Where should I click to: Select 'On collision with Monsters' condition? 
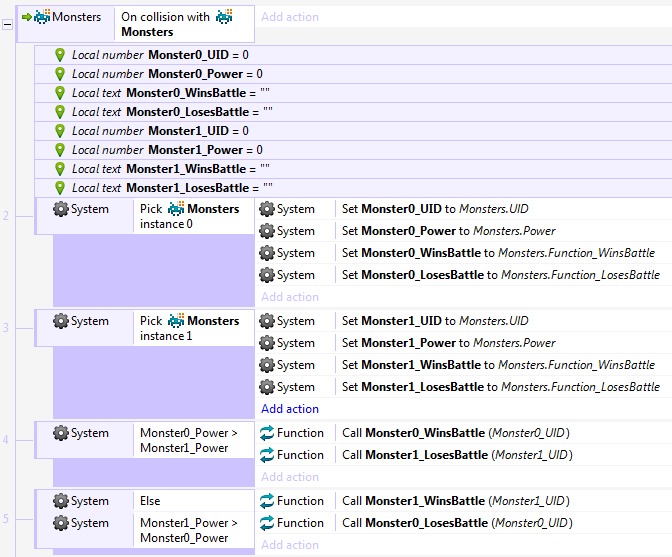pyautogui.click(x=185, y=24)
